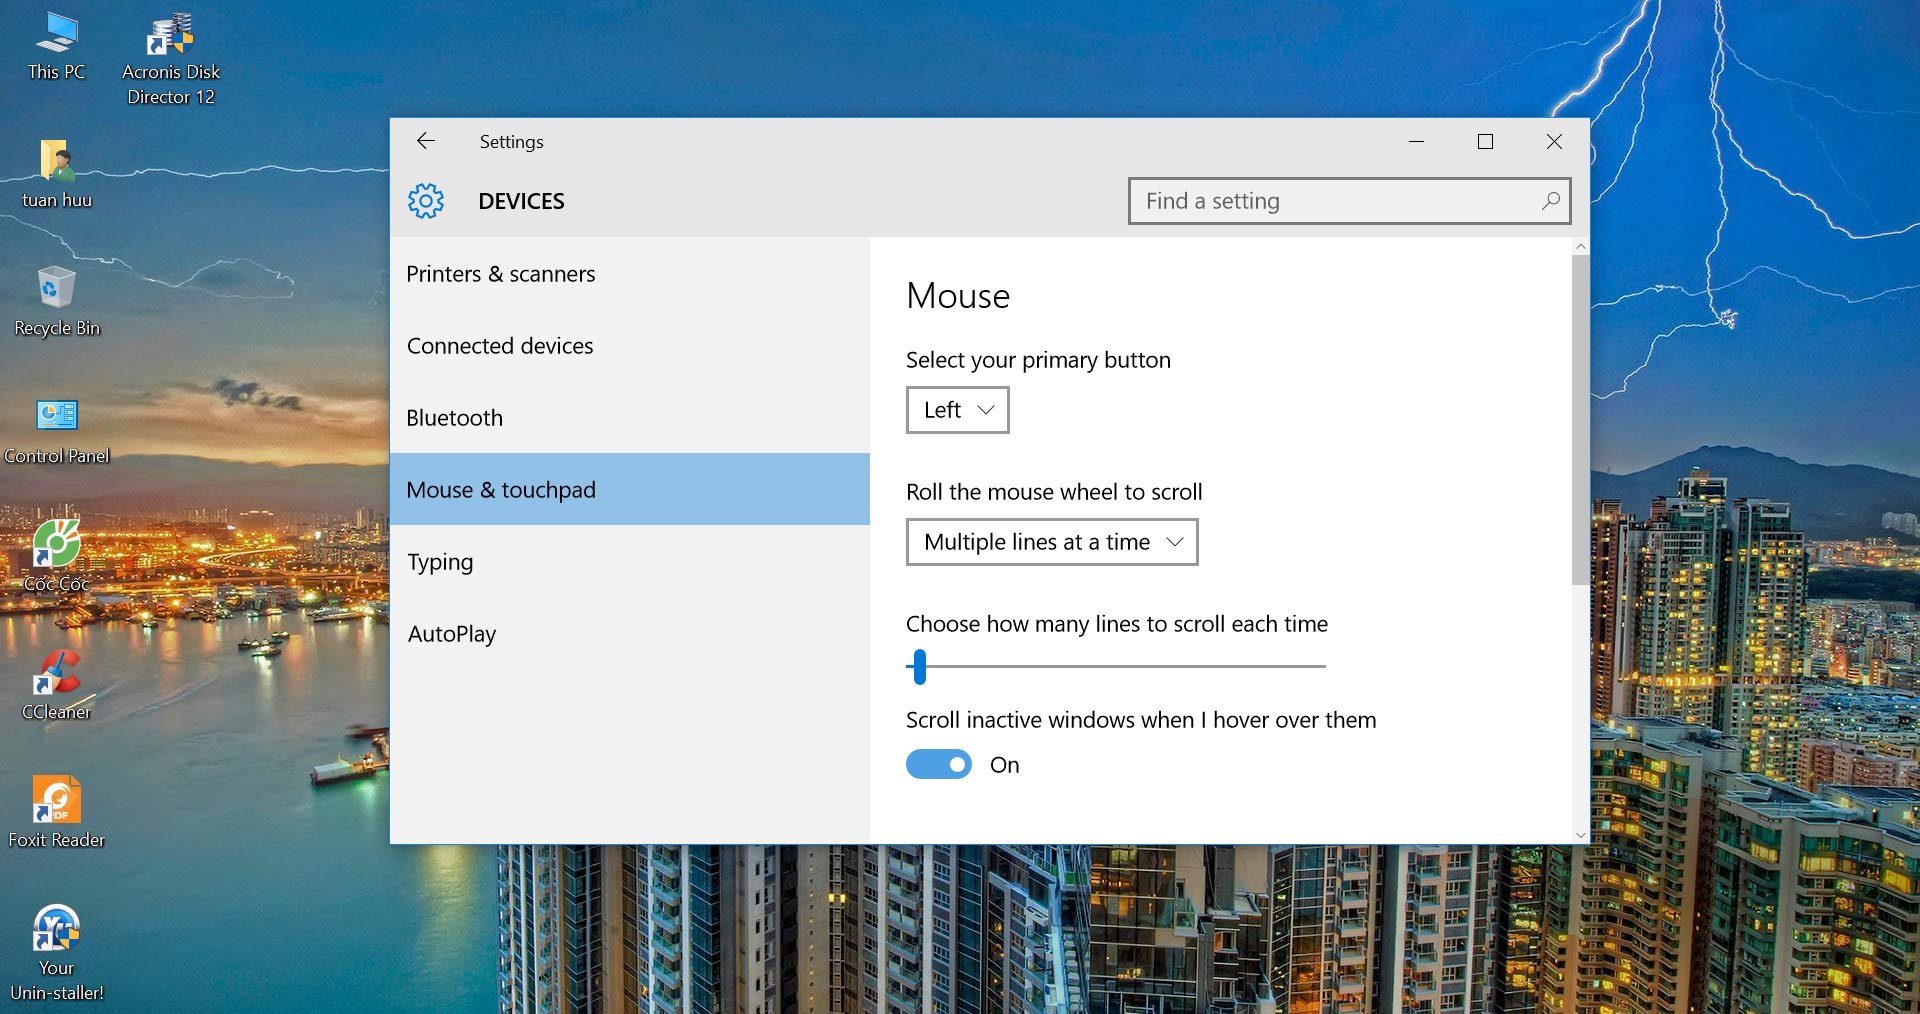
Task: Click the Devices gear icon
Action: 426,201
